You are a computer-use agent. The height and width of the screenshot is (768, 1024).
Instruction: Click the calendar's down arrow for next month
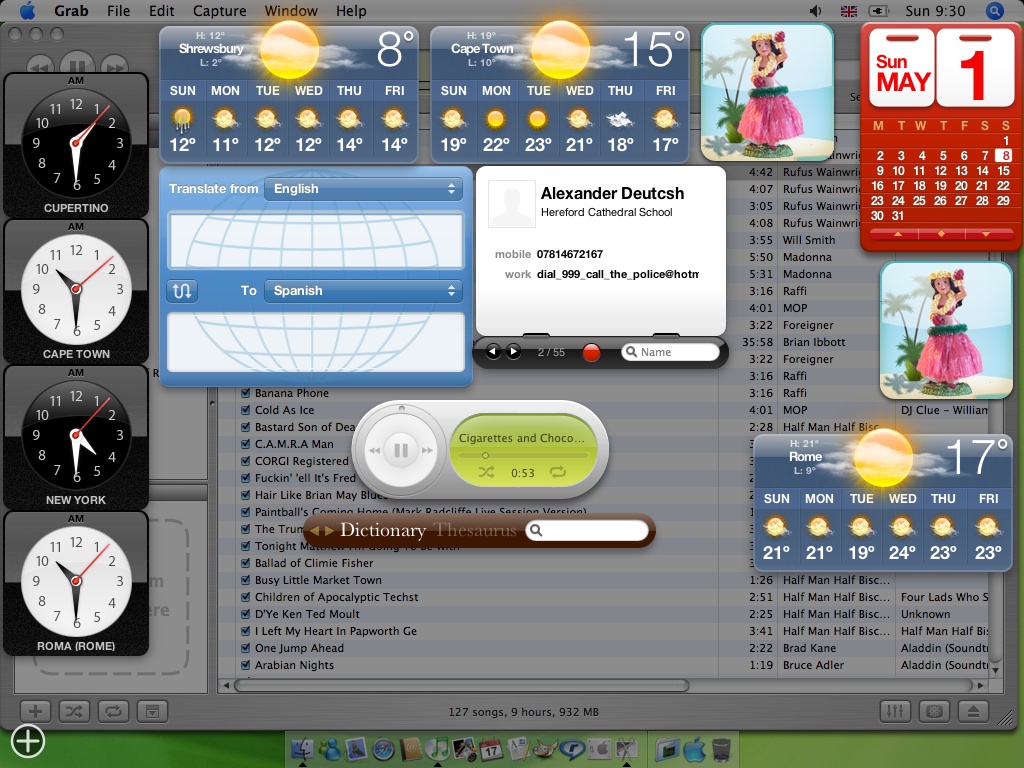pos(984,234)
